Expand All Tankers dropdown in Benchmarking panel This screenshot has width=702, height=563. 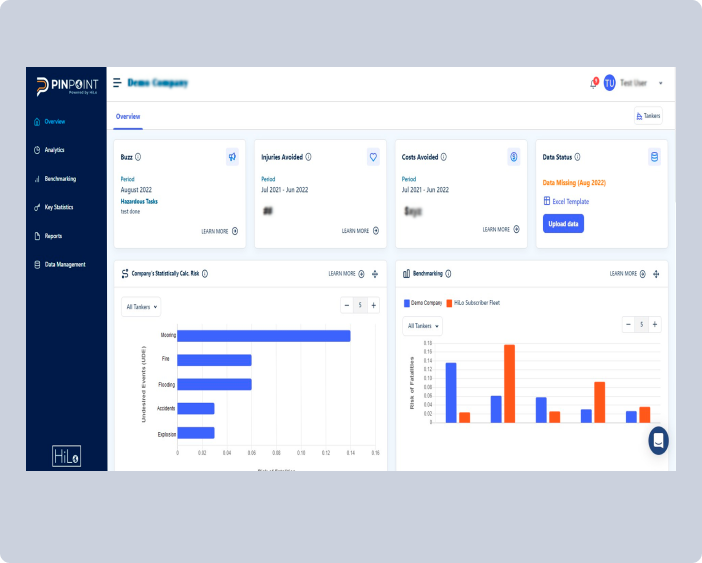[423, 325]
